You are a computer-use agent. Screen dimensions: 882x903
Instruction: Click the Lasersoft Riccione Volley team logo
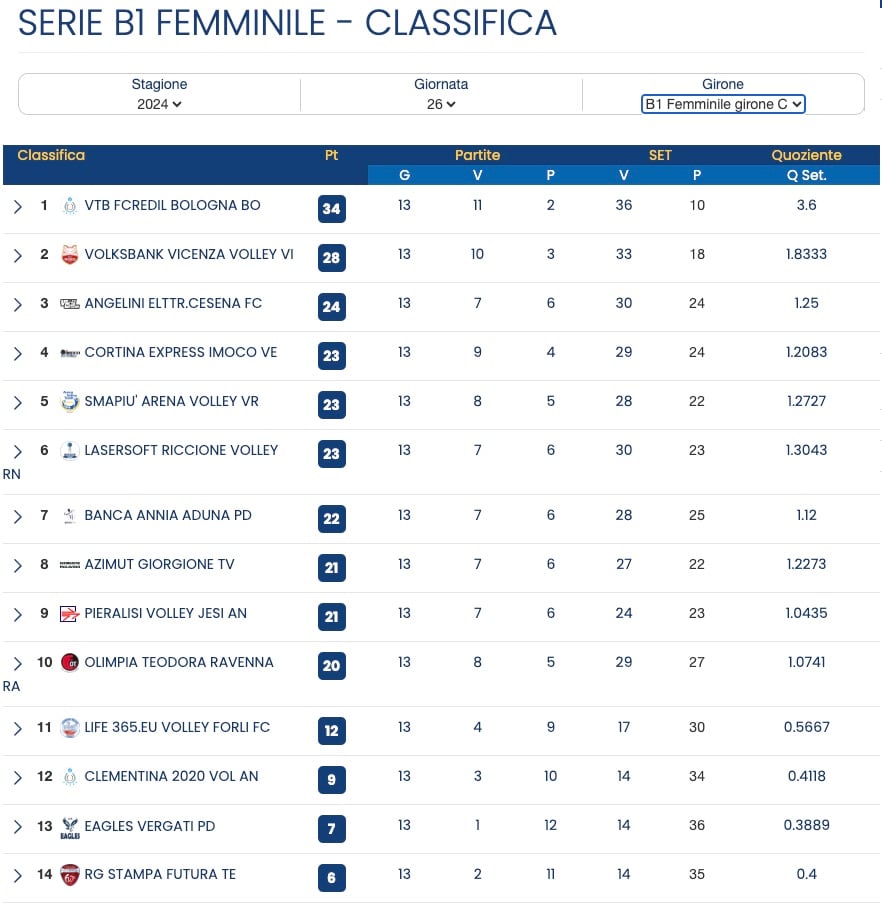point(70,450)
